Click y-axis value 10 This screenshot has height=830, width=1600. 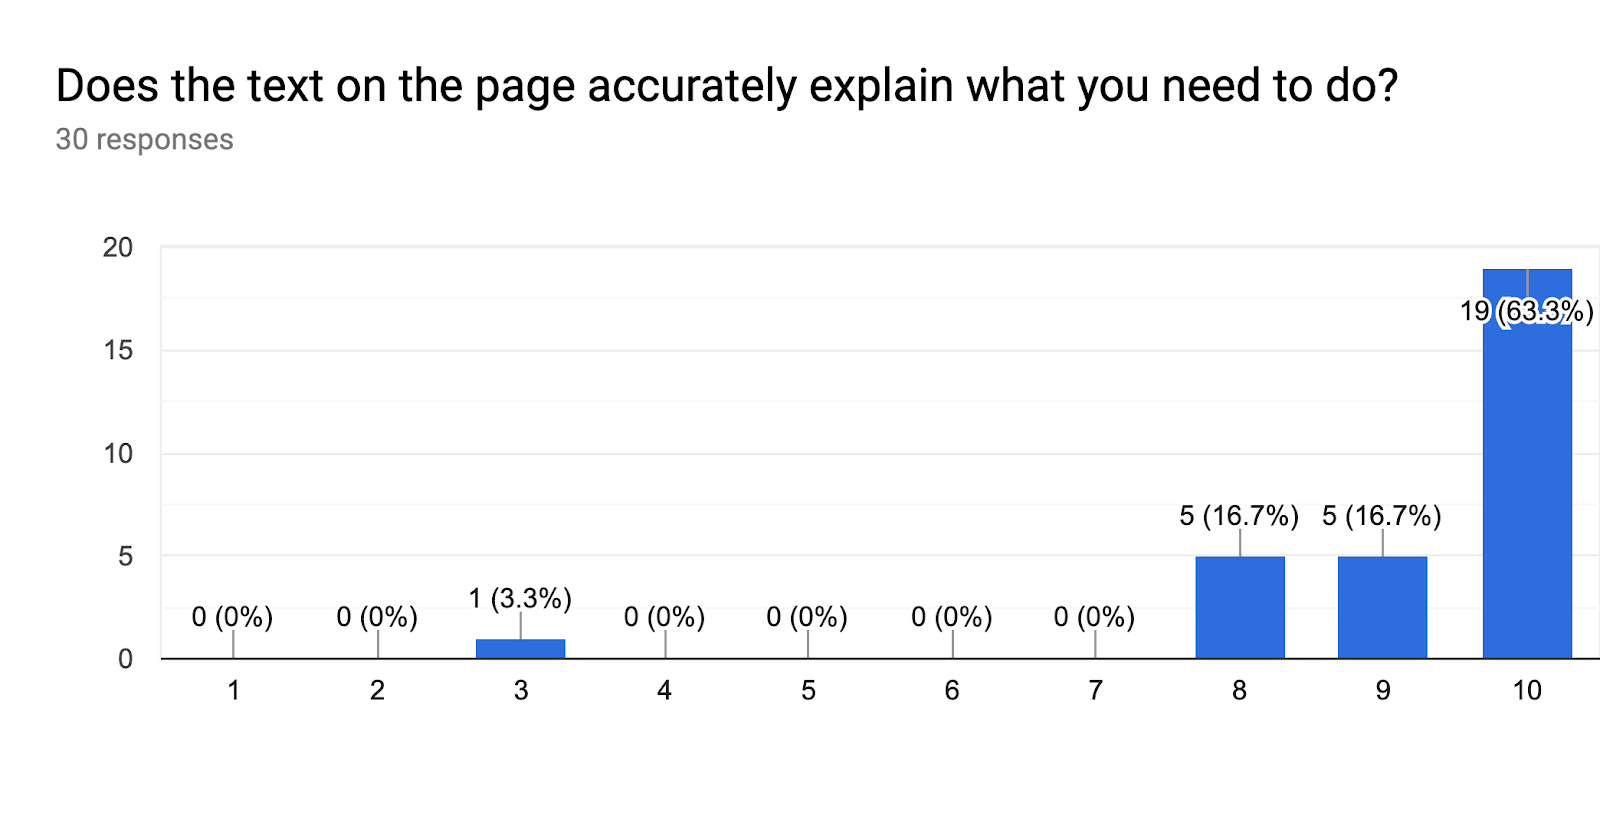[118, 453]
